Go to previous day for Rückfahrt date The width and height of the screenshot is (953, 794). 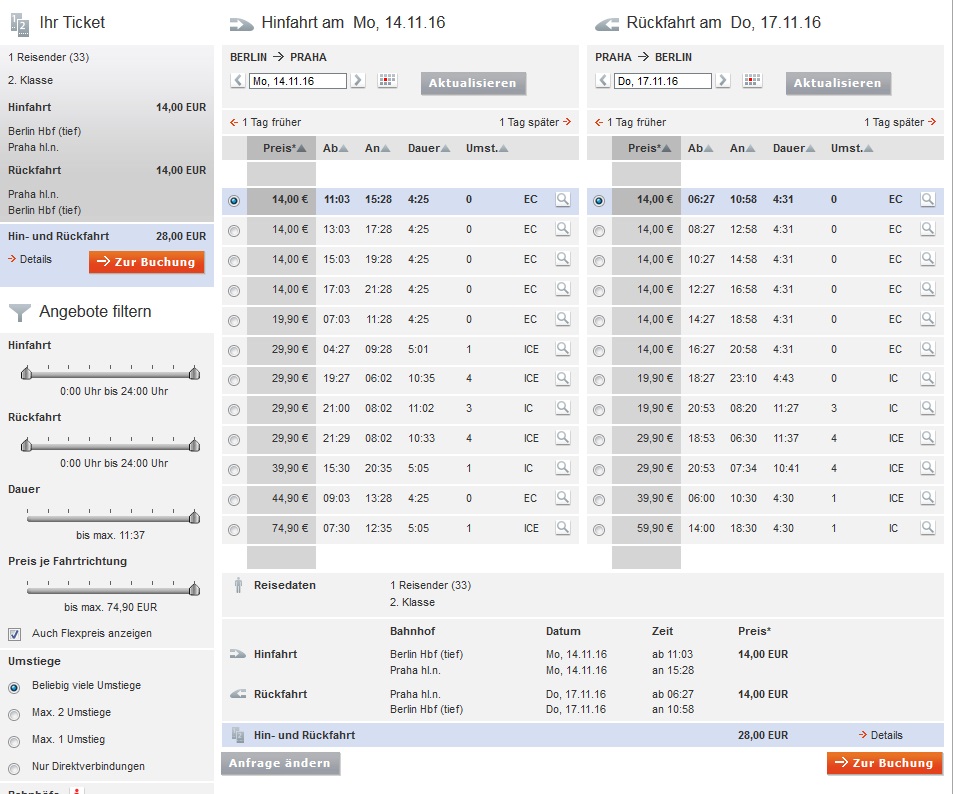[603, 80]
